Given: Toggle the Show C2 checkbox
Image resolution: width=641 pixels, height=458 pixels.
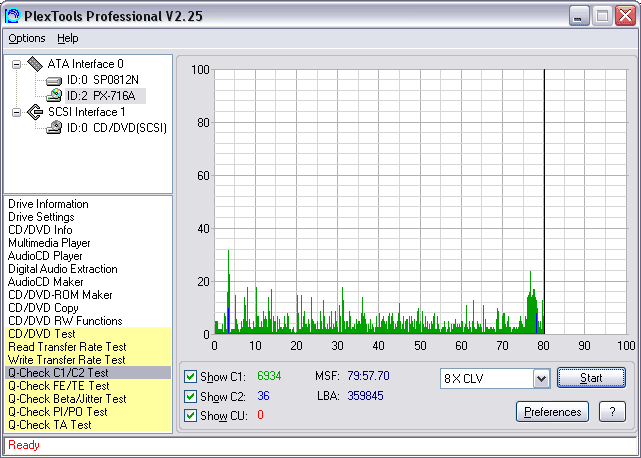Looking at the screenshot, I should pyautogui.click(x=190, y=396).
